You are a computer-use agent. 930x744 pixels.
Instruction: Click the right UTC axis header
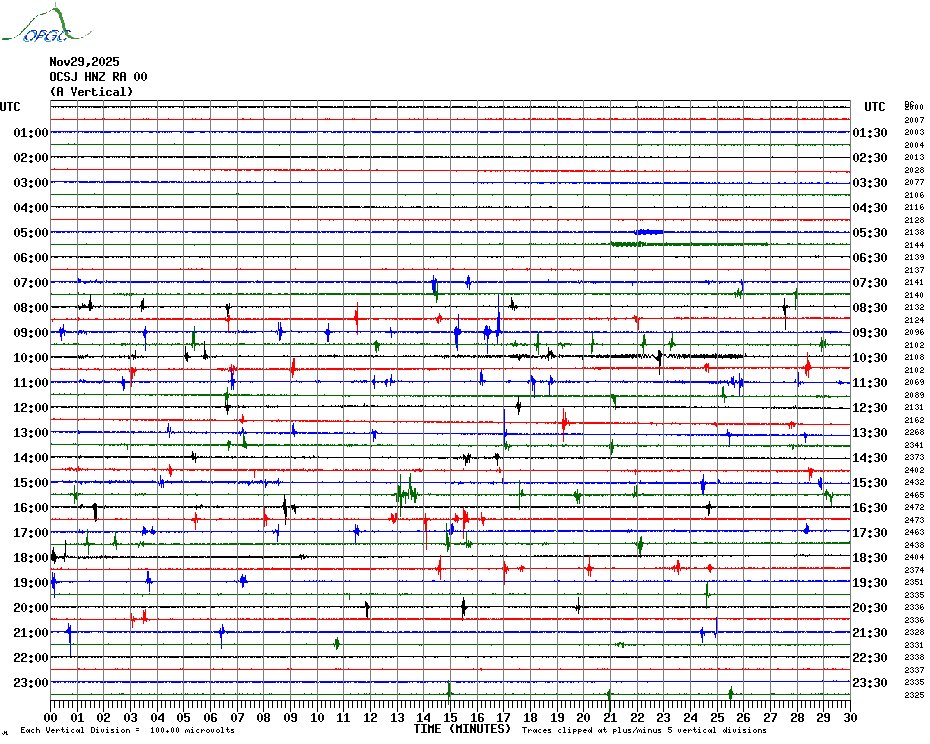[x=874, y=107]
